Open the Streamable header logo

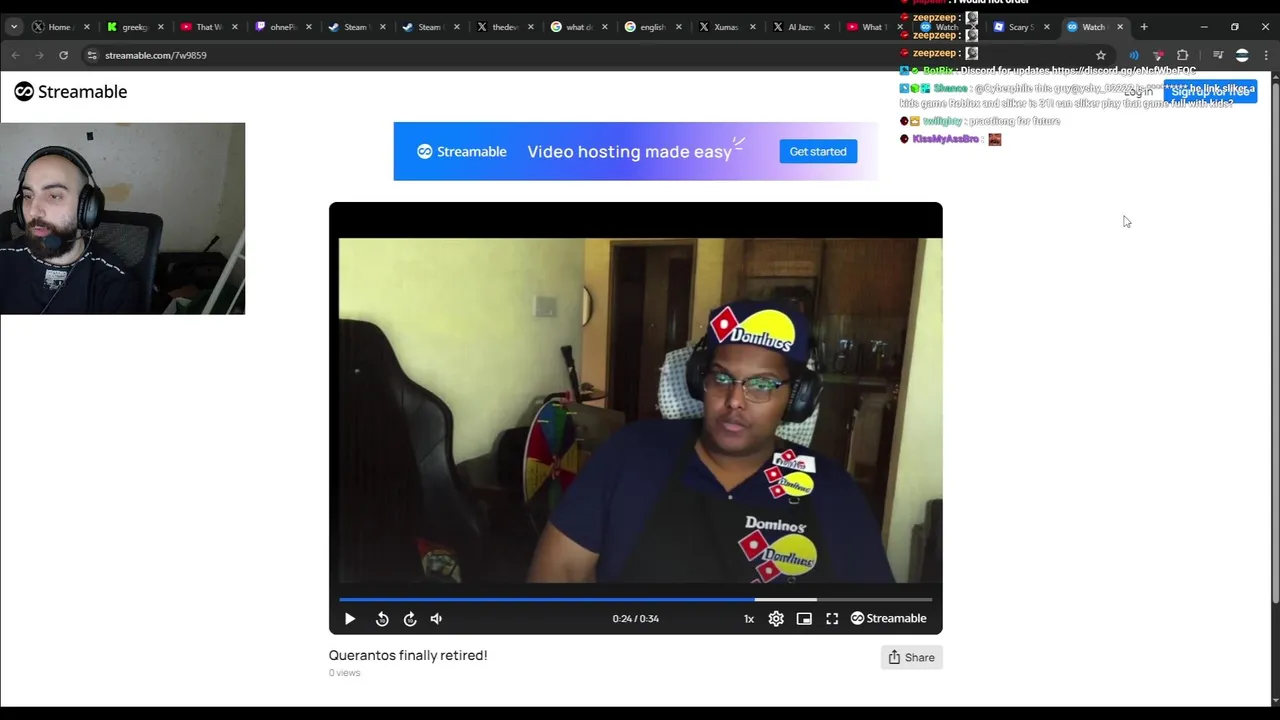[x=71, y=92]
